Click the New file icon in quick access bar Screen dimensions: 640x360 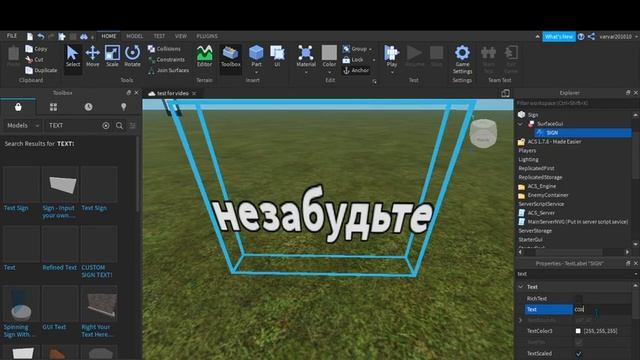(30, 36)
